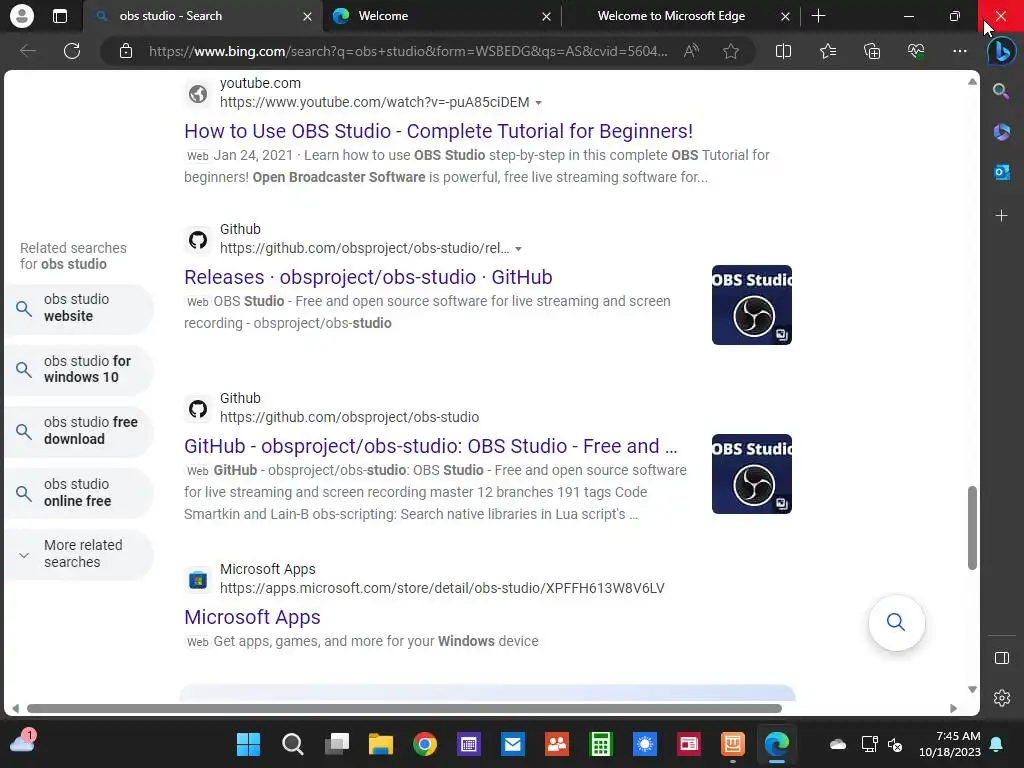Open the Microsoft Apps result link

252,617
